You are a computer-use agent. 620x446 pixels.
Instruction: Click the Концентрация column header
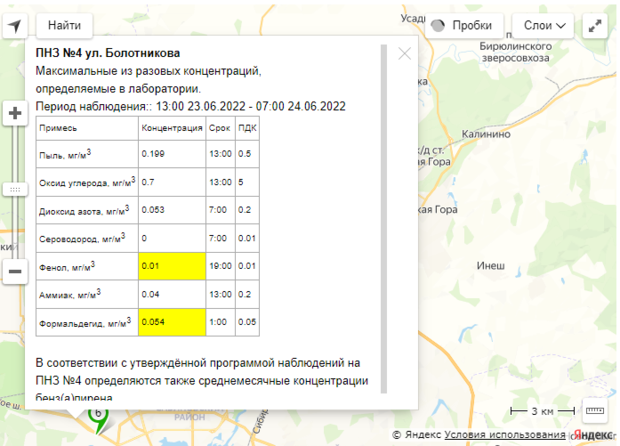click(x=170, y=128)
